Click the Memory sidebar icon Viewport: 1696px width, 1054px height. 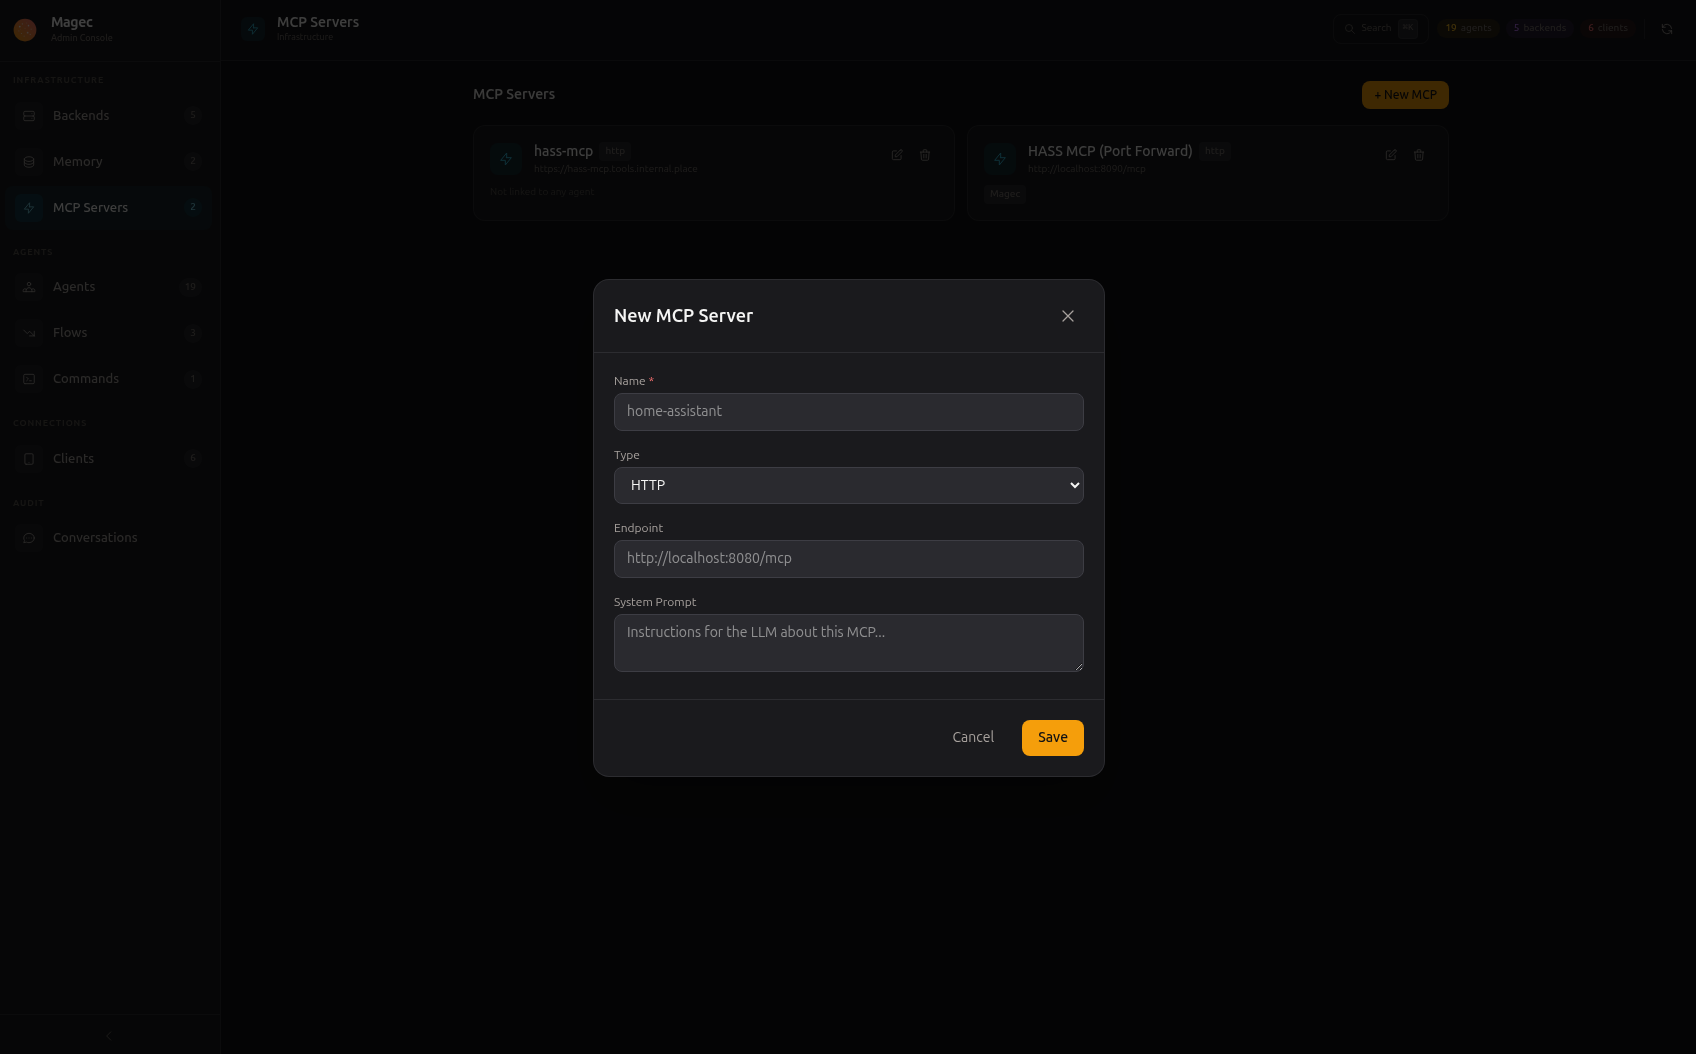(x=28, y=161)
